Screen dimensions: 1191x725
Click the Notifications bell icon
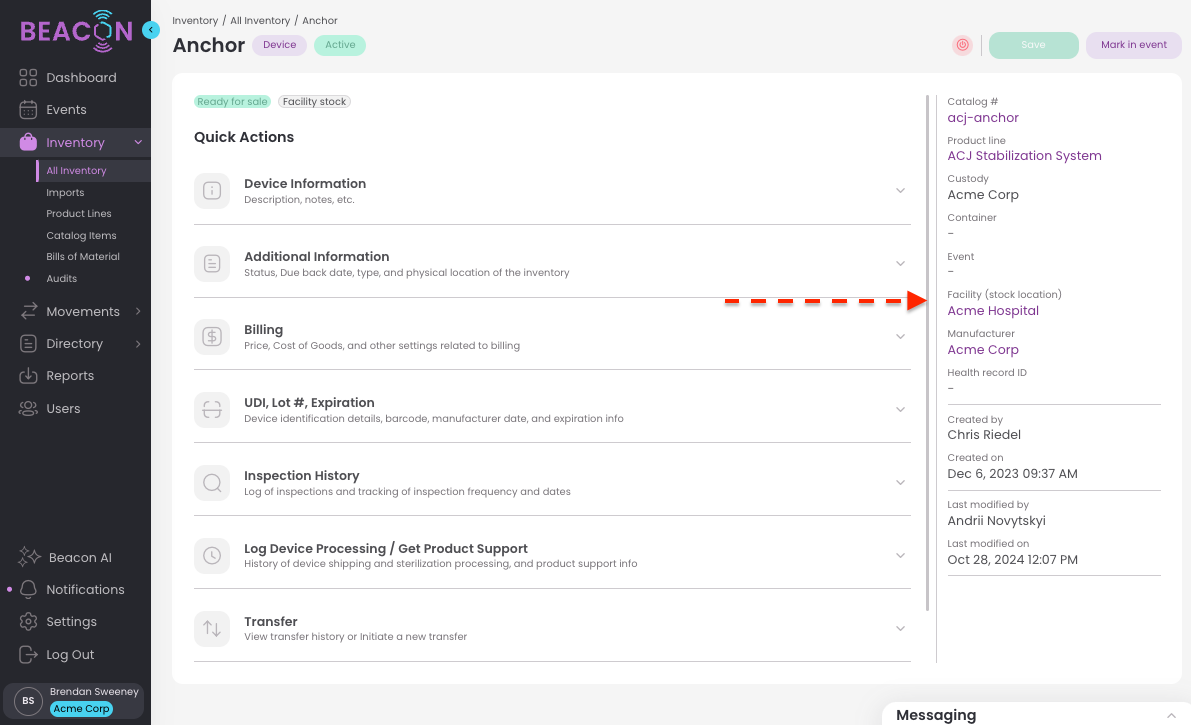(x=28, y=590)
